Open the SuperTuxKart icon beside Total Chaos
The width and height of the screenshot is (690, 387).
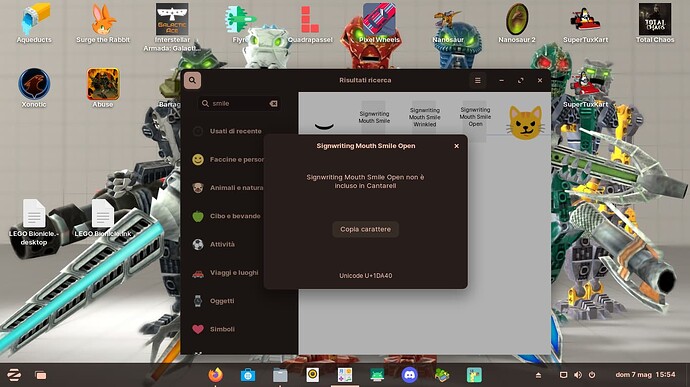586,23
